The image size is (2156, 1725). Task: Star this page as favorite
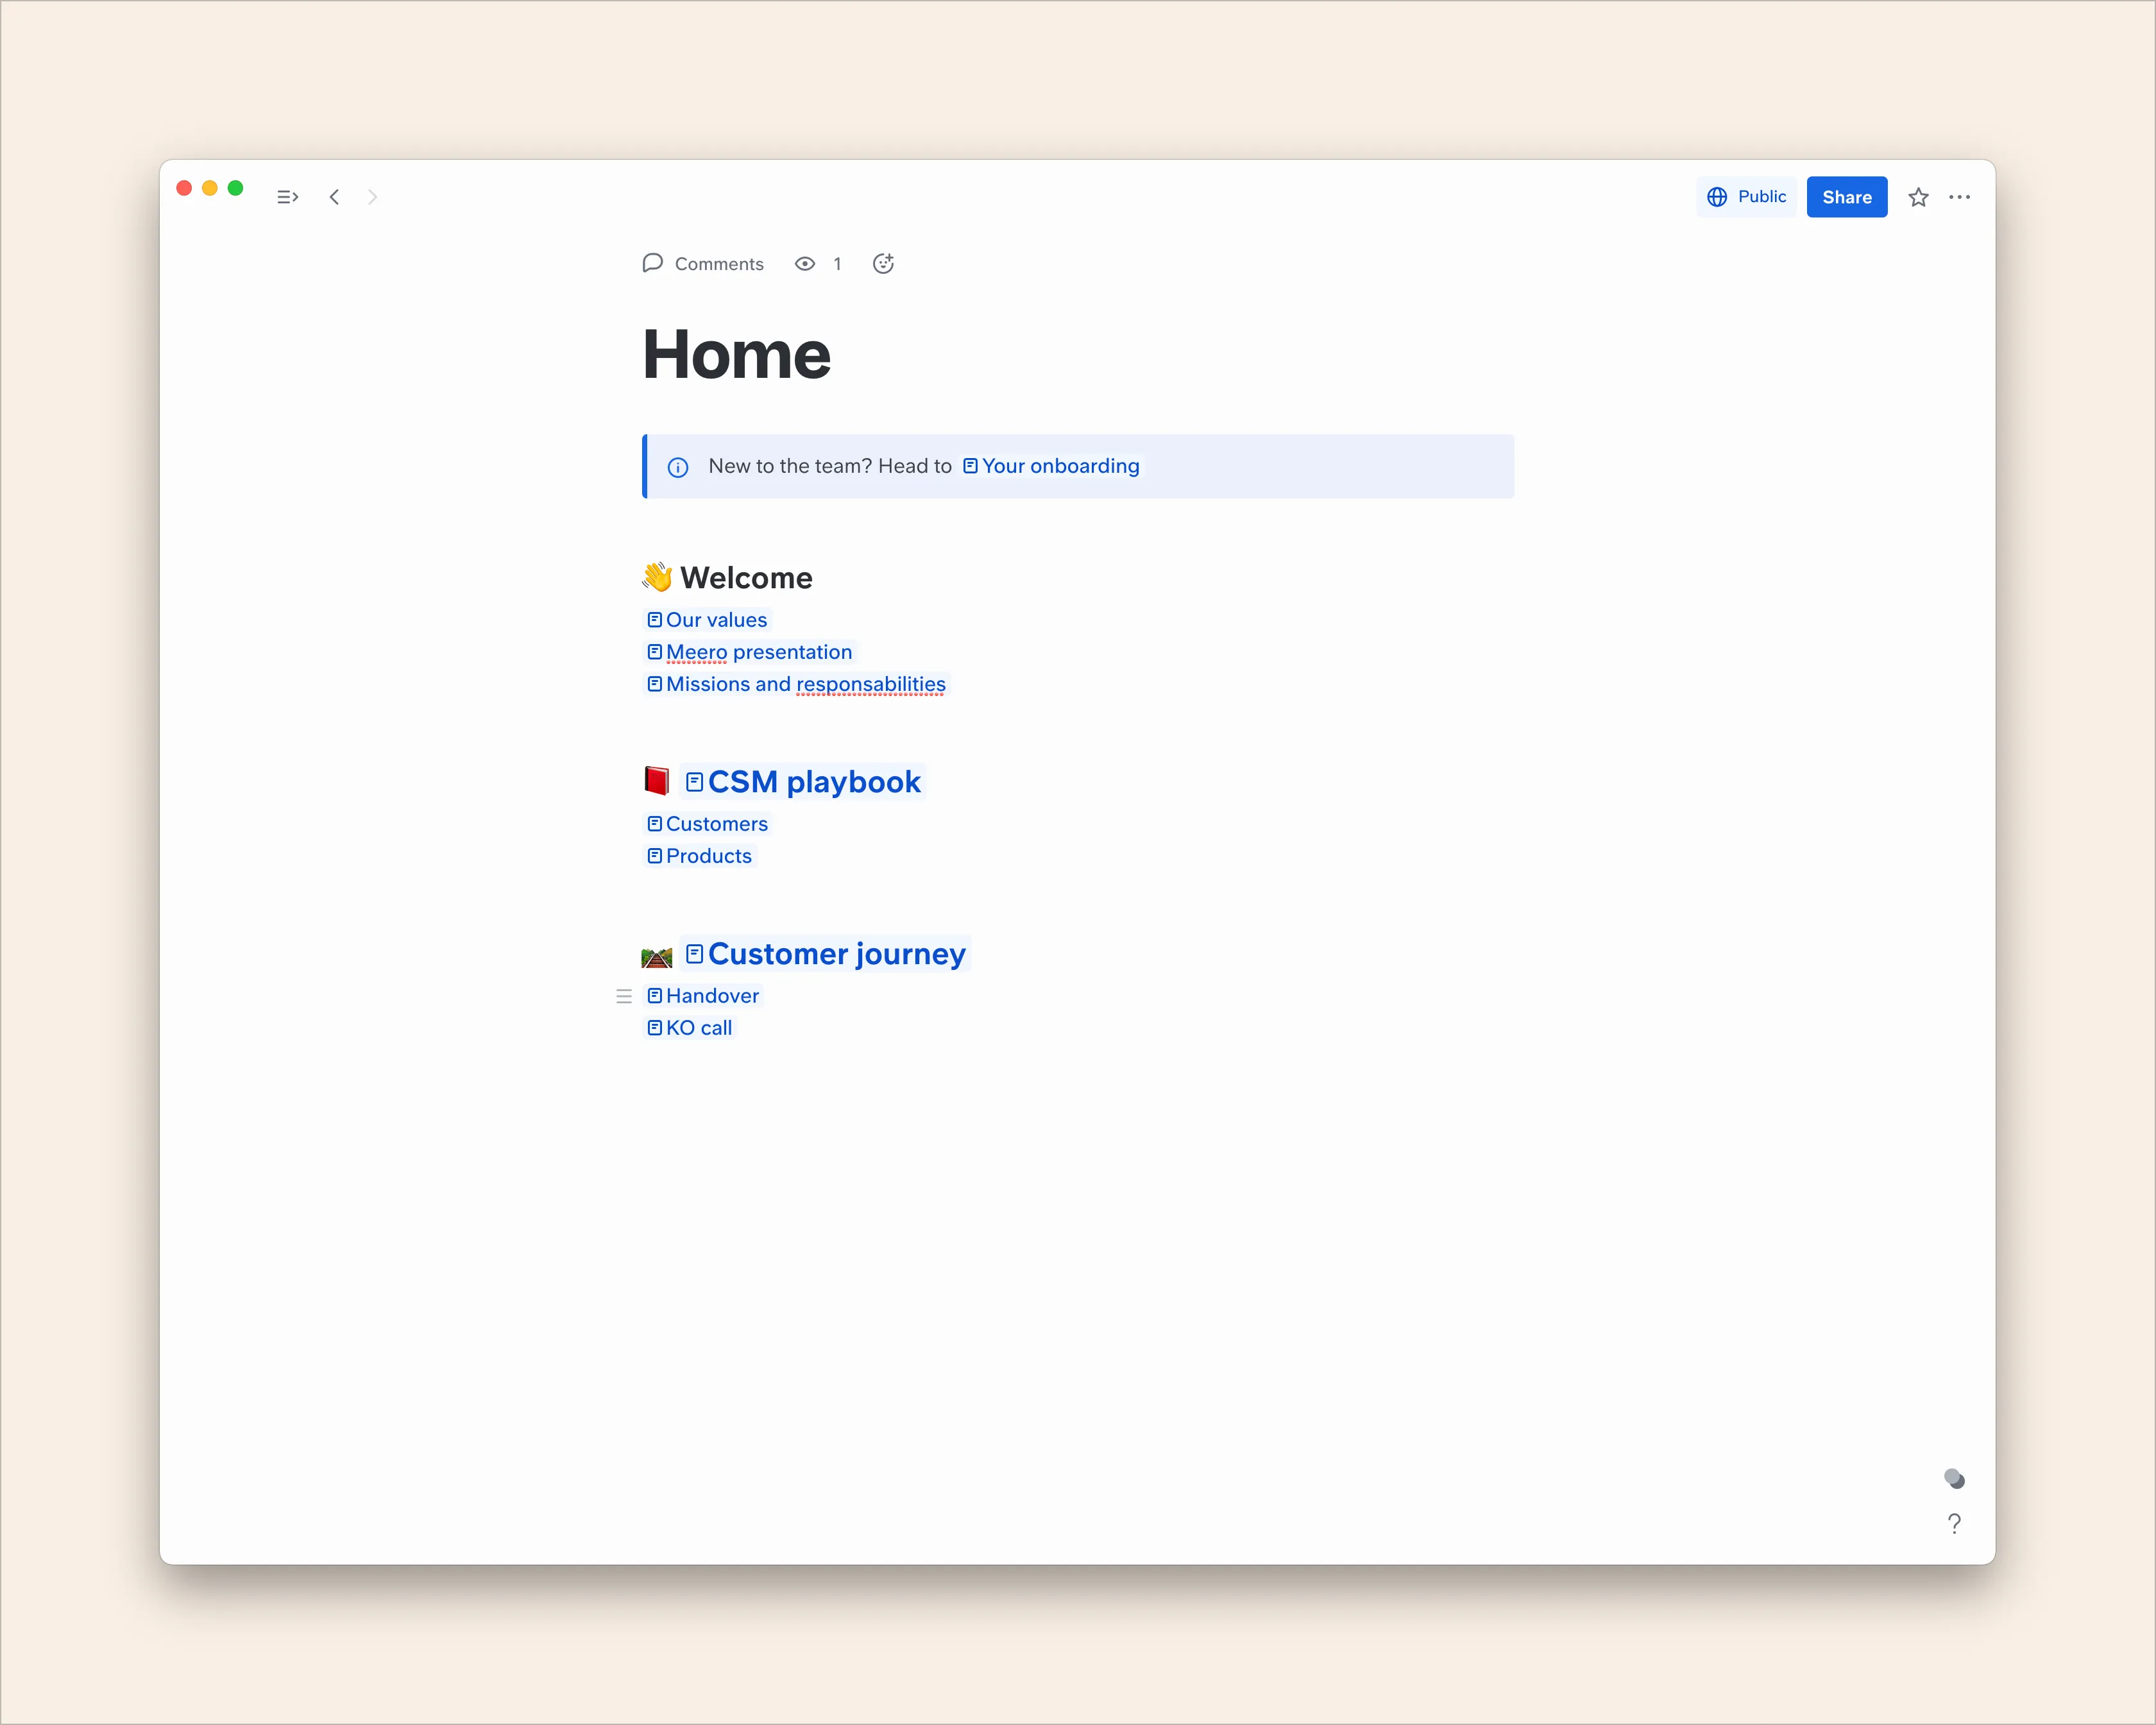[1917, 197]
